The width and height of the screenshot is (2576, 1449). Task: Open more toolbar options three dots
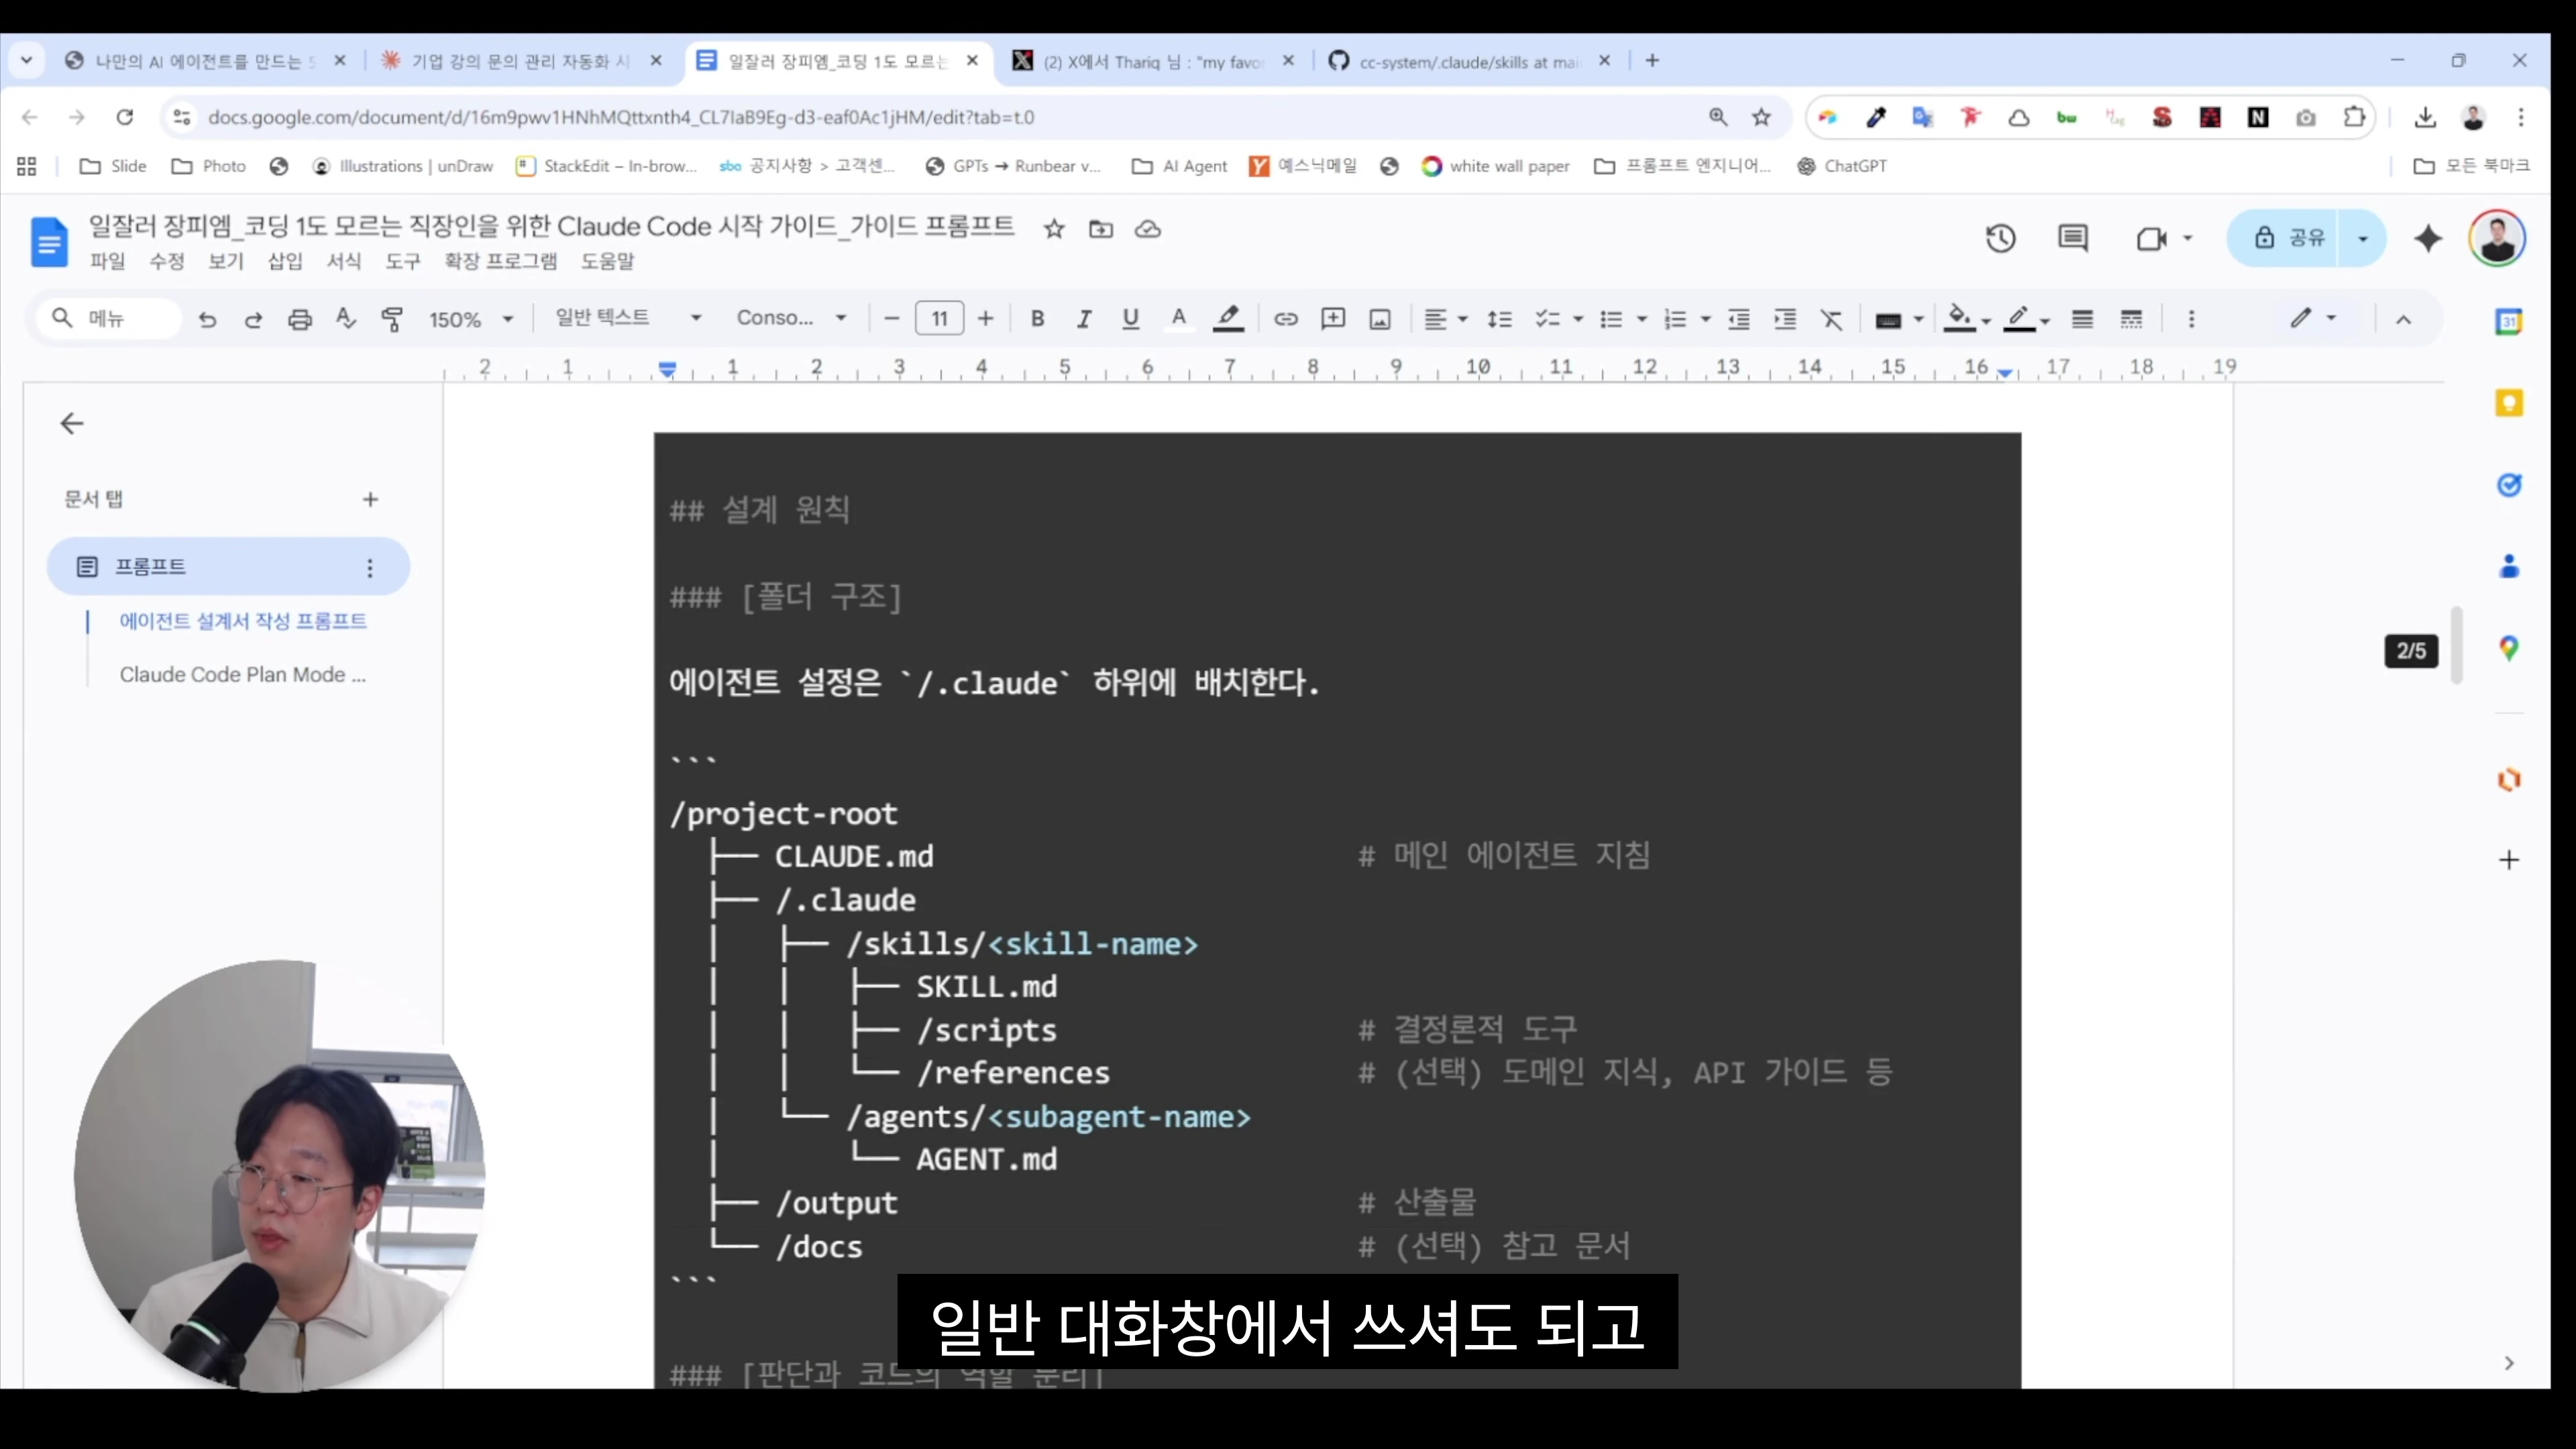pyautogui.click(x=2191, y=319)
